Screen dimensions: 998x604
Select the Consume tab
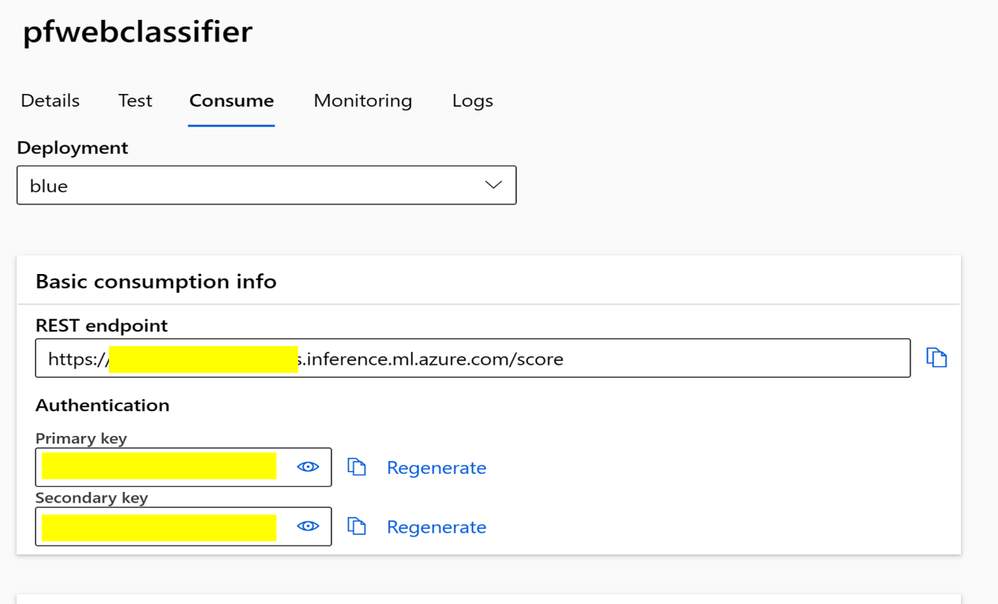pos(231,101)
